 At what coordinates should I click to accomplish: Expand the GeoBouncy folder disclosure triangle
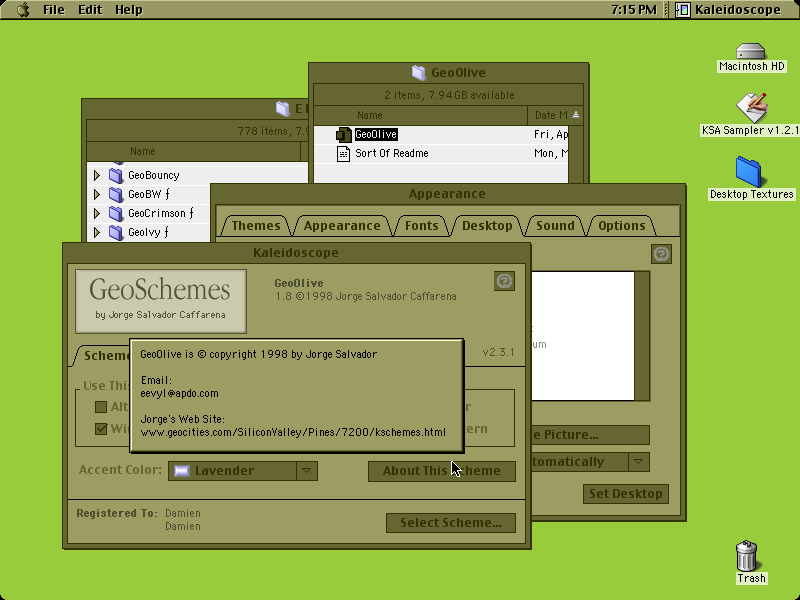tap(97, 176)
